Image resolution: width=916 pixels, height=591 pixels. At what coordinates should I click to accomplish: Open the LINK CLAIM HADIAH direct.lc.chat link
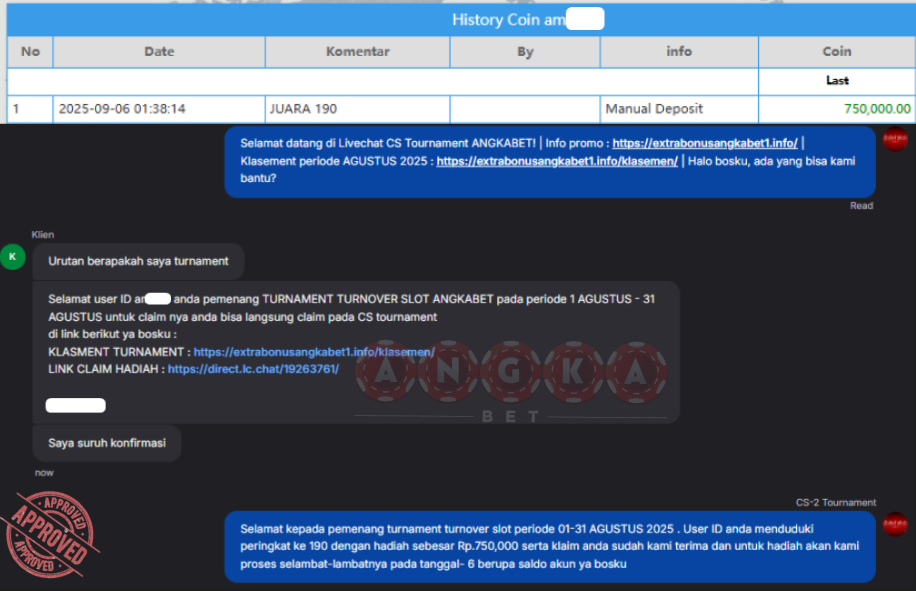254,369
